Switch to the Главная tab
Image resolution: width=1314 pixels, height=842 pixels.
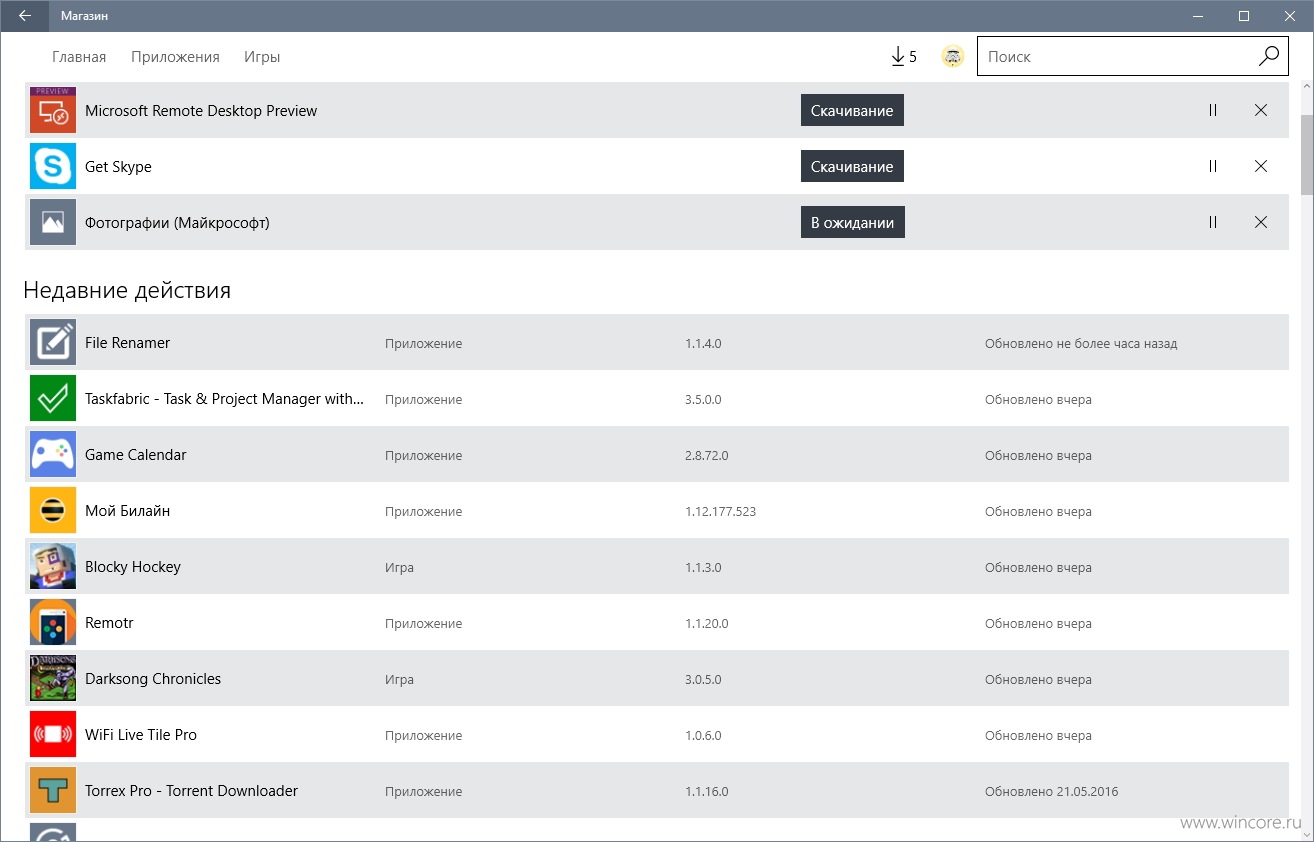click(x=79, y=57)
